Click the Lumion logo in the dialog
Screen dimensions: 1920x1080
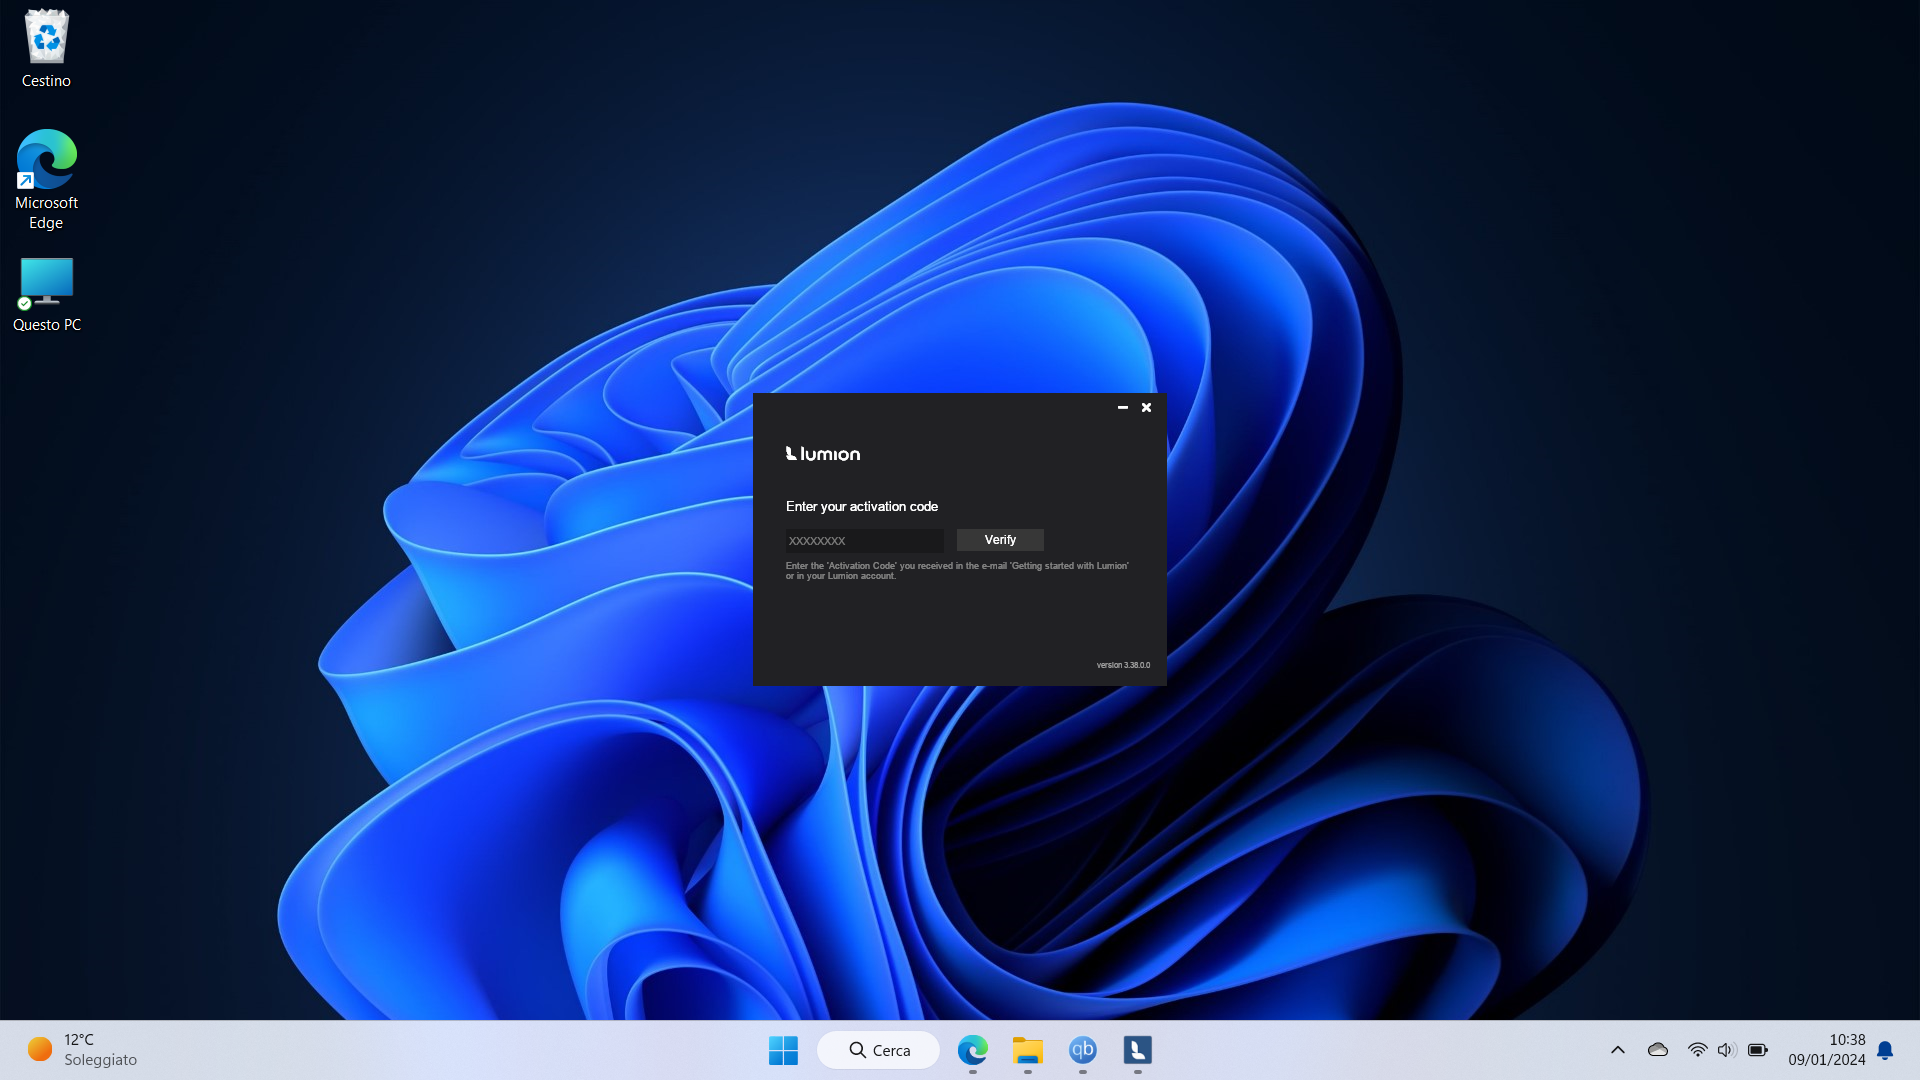tap(823, 454)
